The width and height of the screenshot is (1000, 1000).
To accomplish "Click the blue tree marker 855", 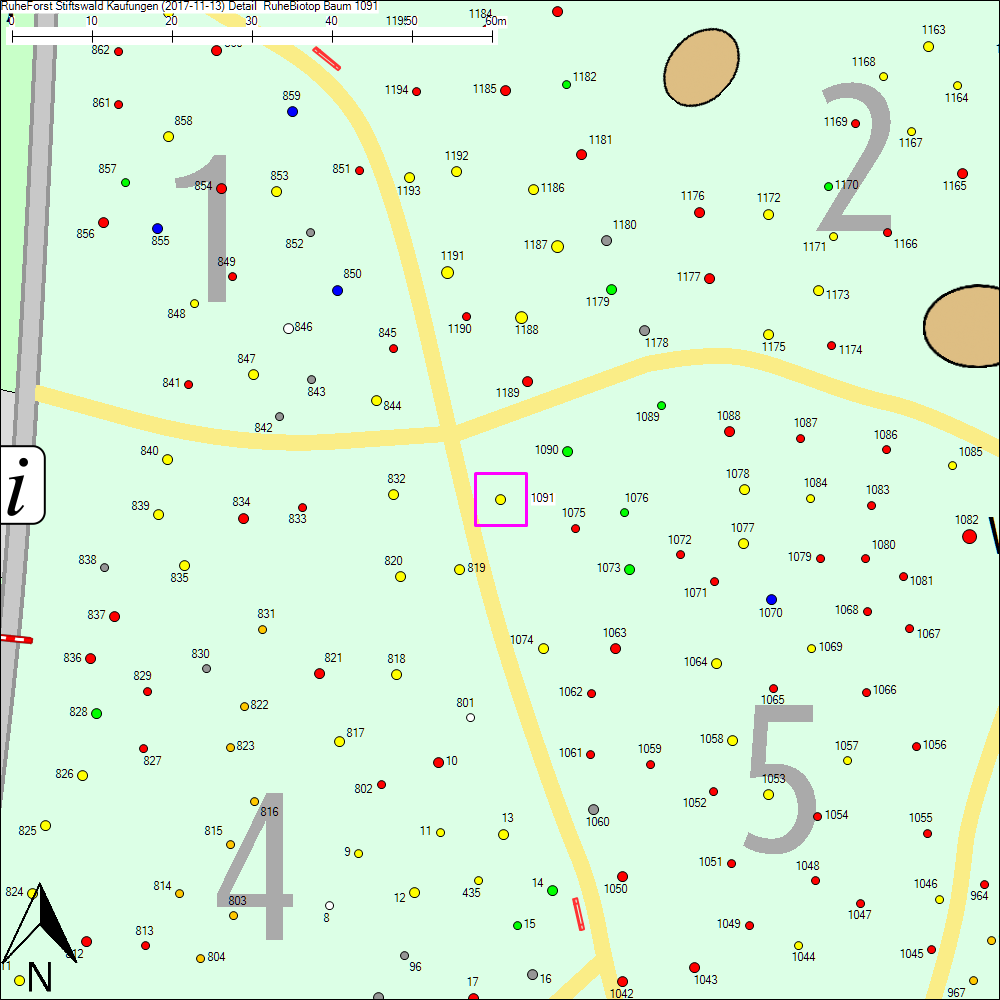I will click(x=158, y=228).
